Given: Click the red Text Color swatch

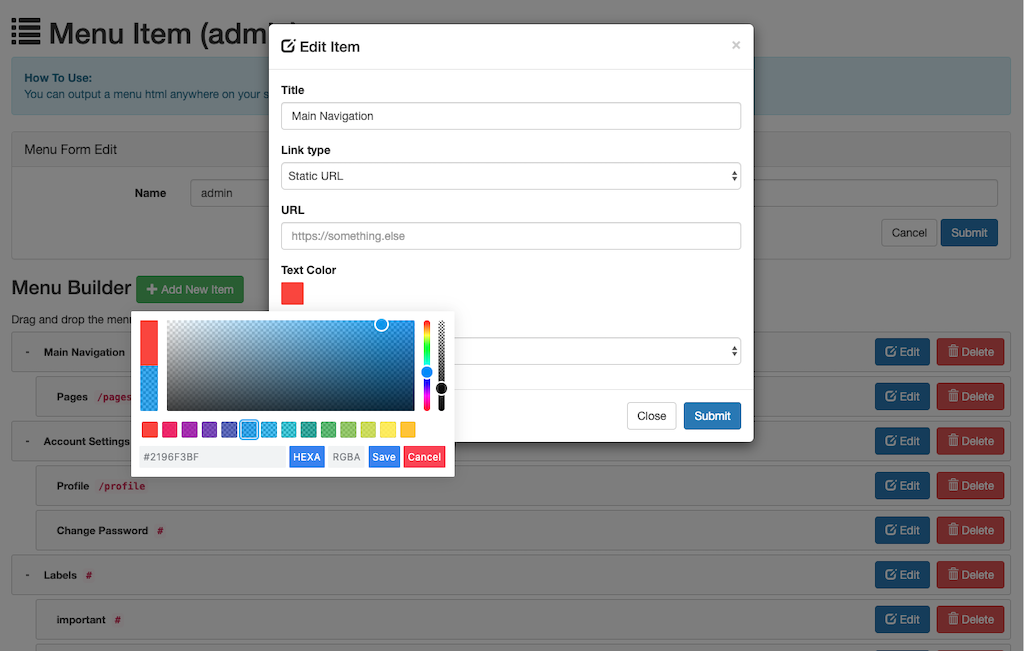Looking at the screenshot, I should tap(293, 293).
